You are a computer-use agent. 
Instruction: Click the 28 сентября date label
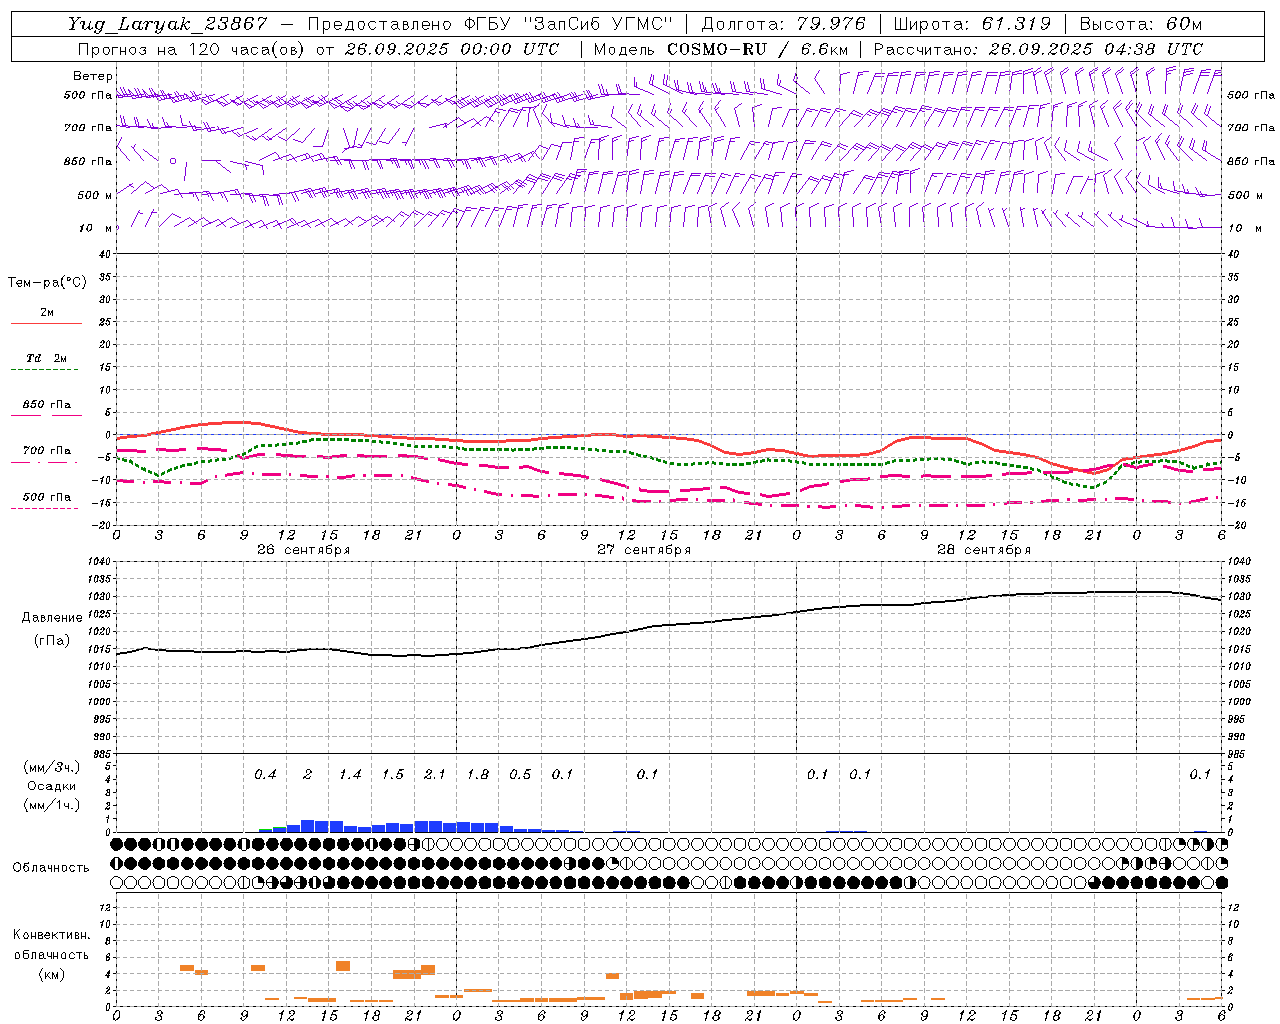click(984, 549)
